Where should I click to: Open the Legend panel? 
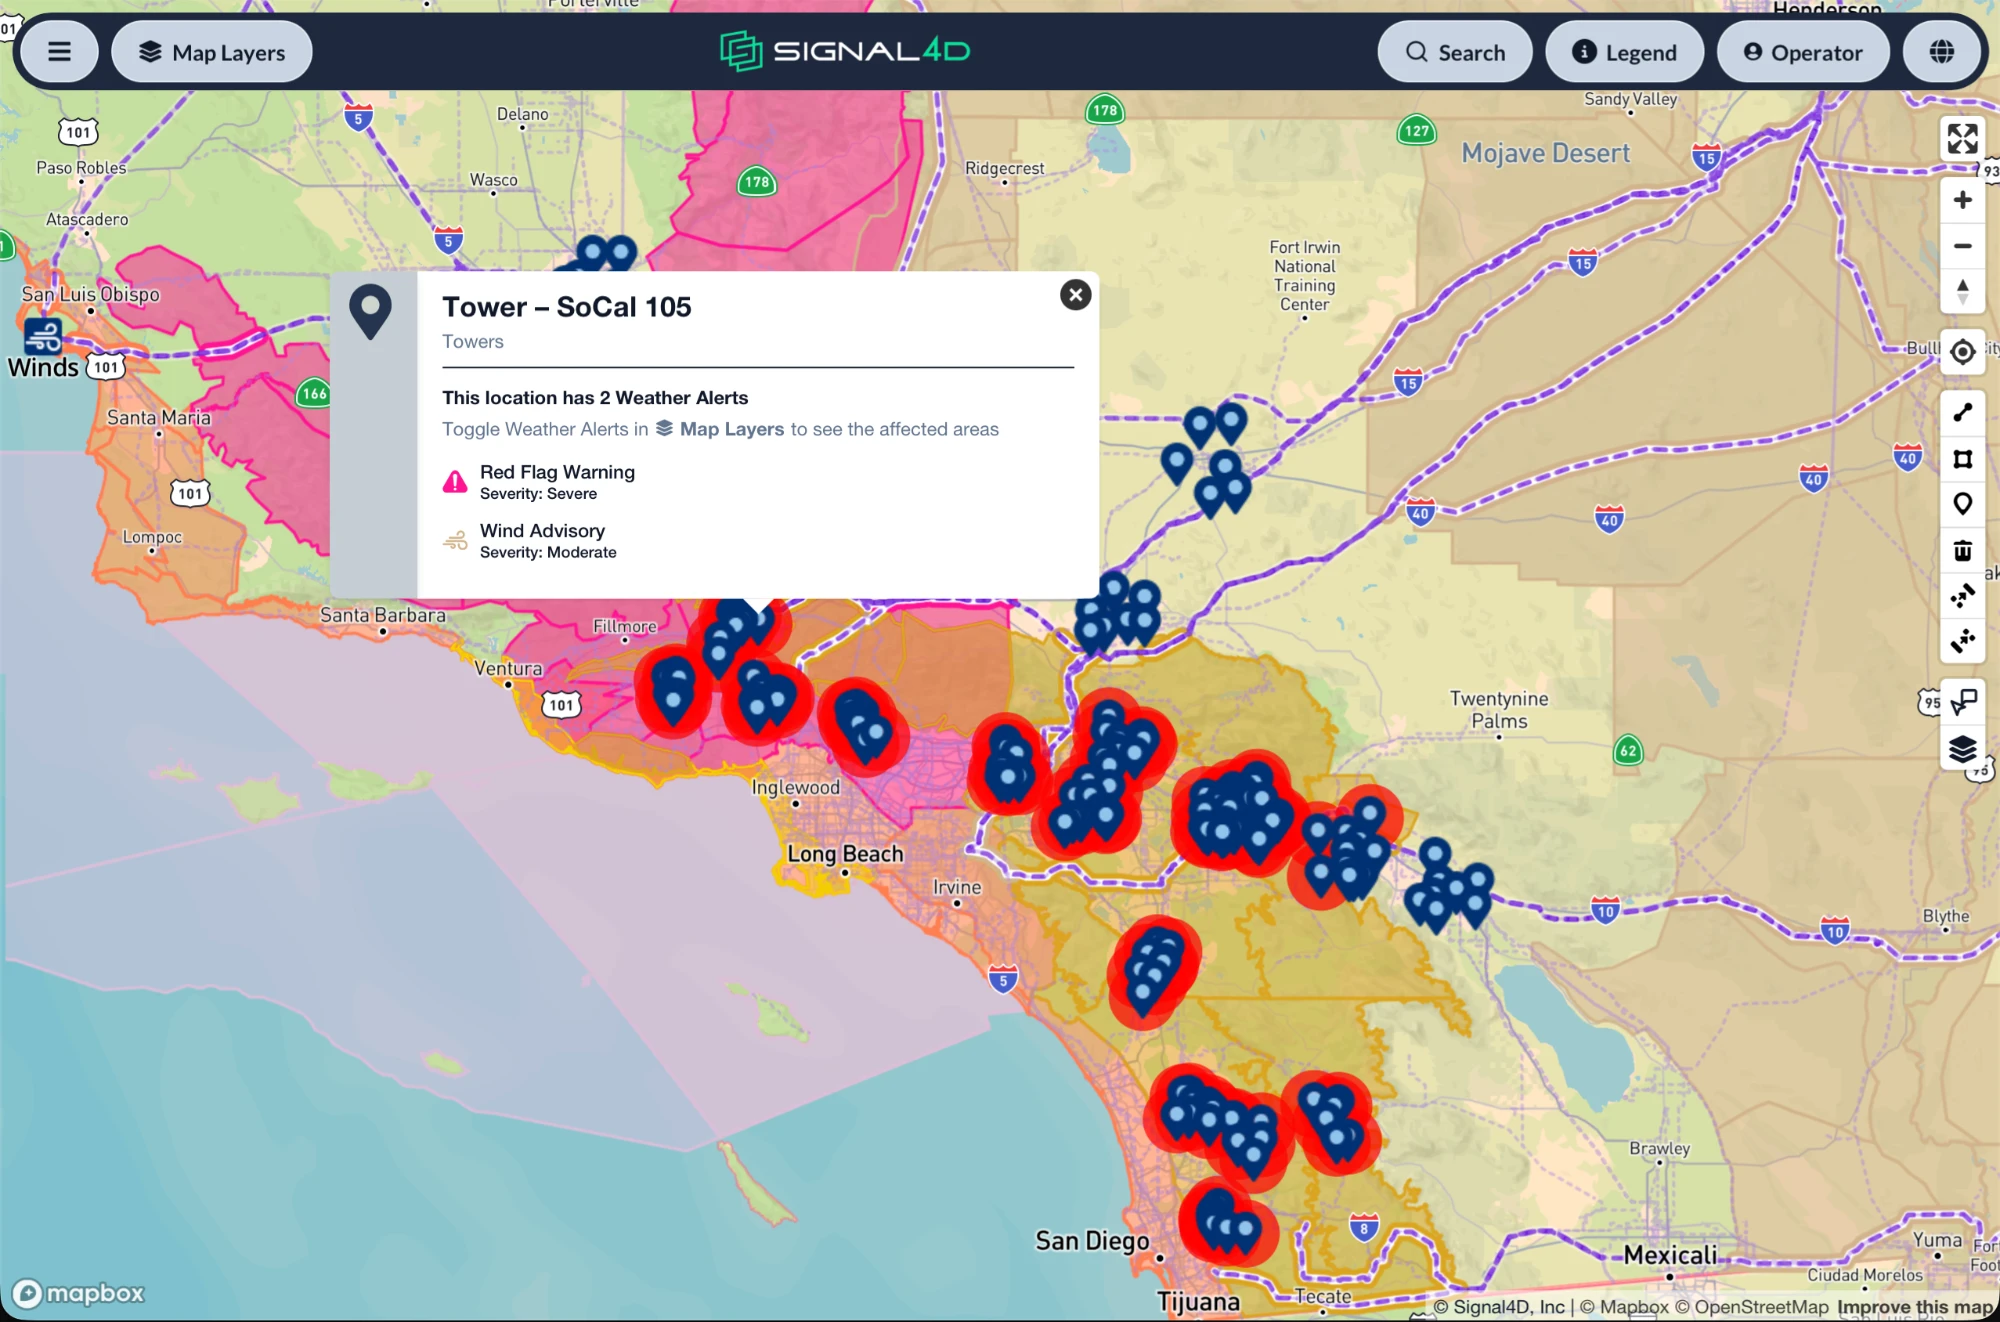click(x=1625, y=52)
